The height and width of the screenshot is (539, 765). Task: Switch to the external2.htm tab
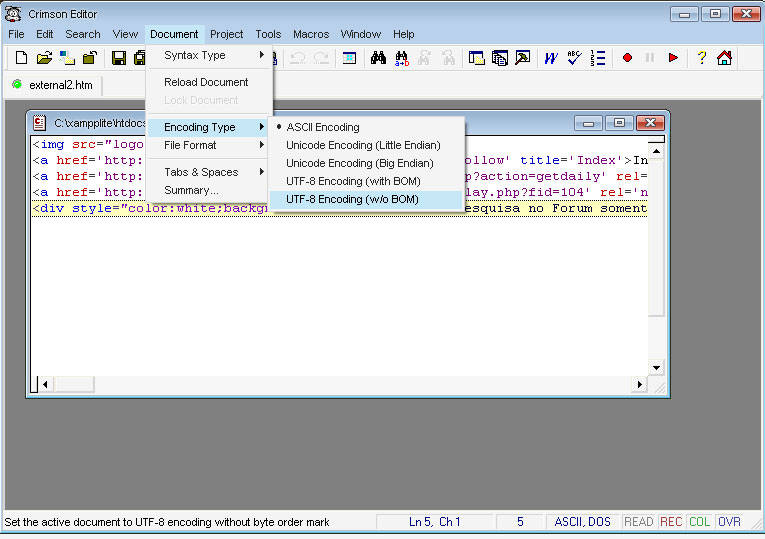pyautogui.click(x=54, y=85)
